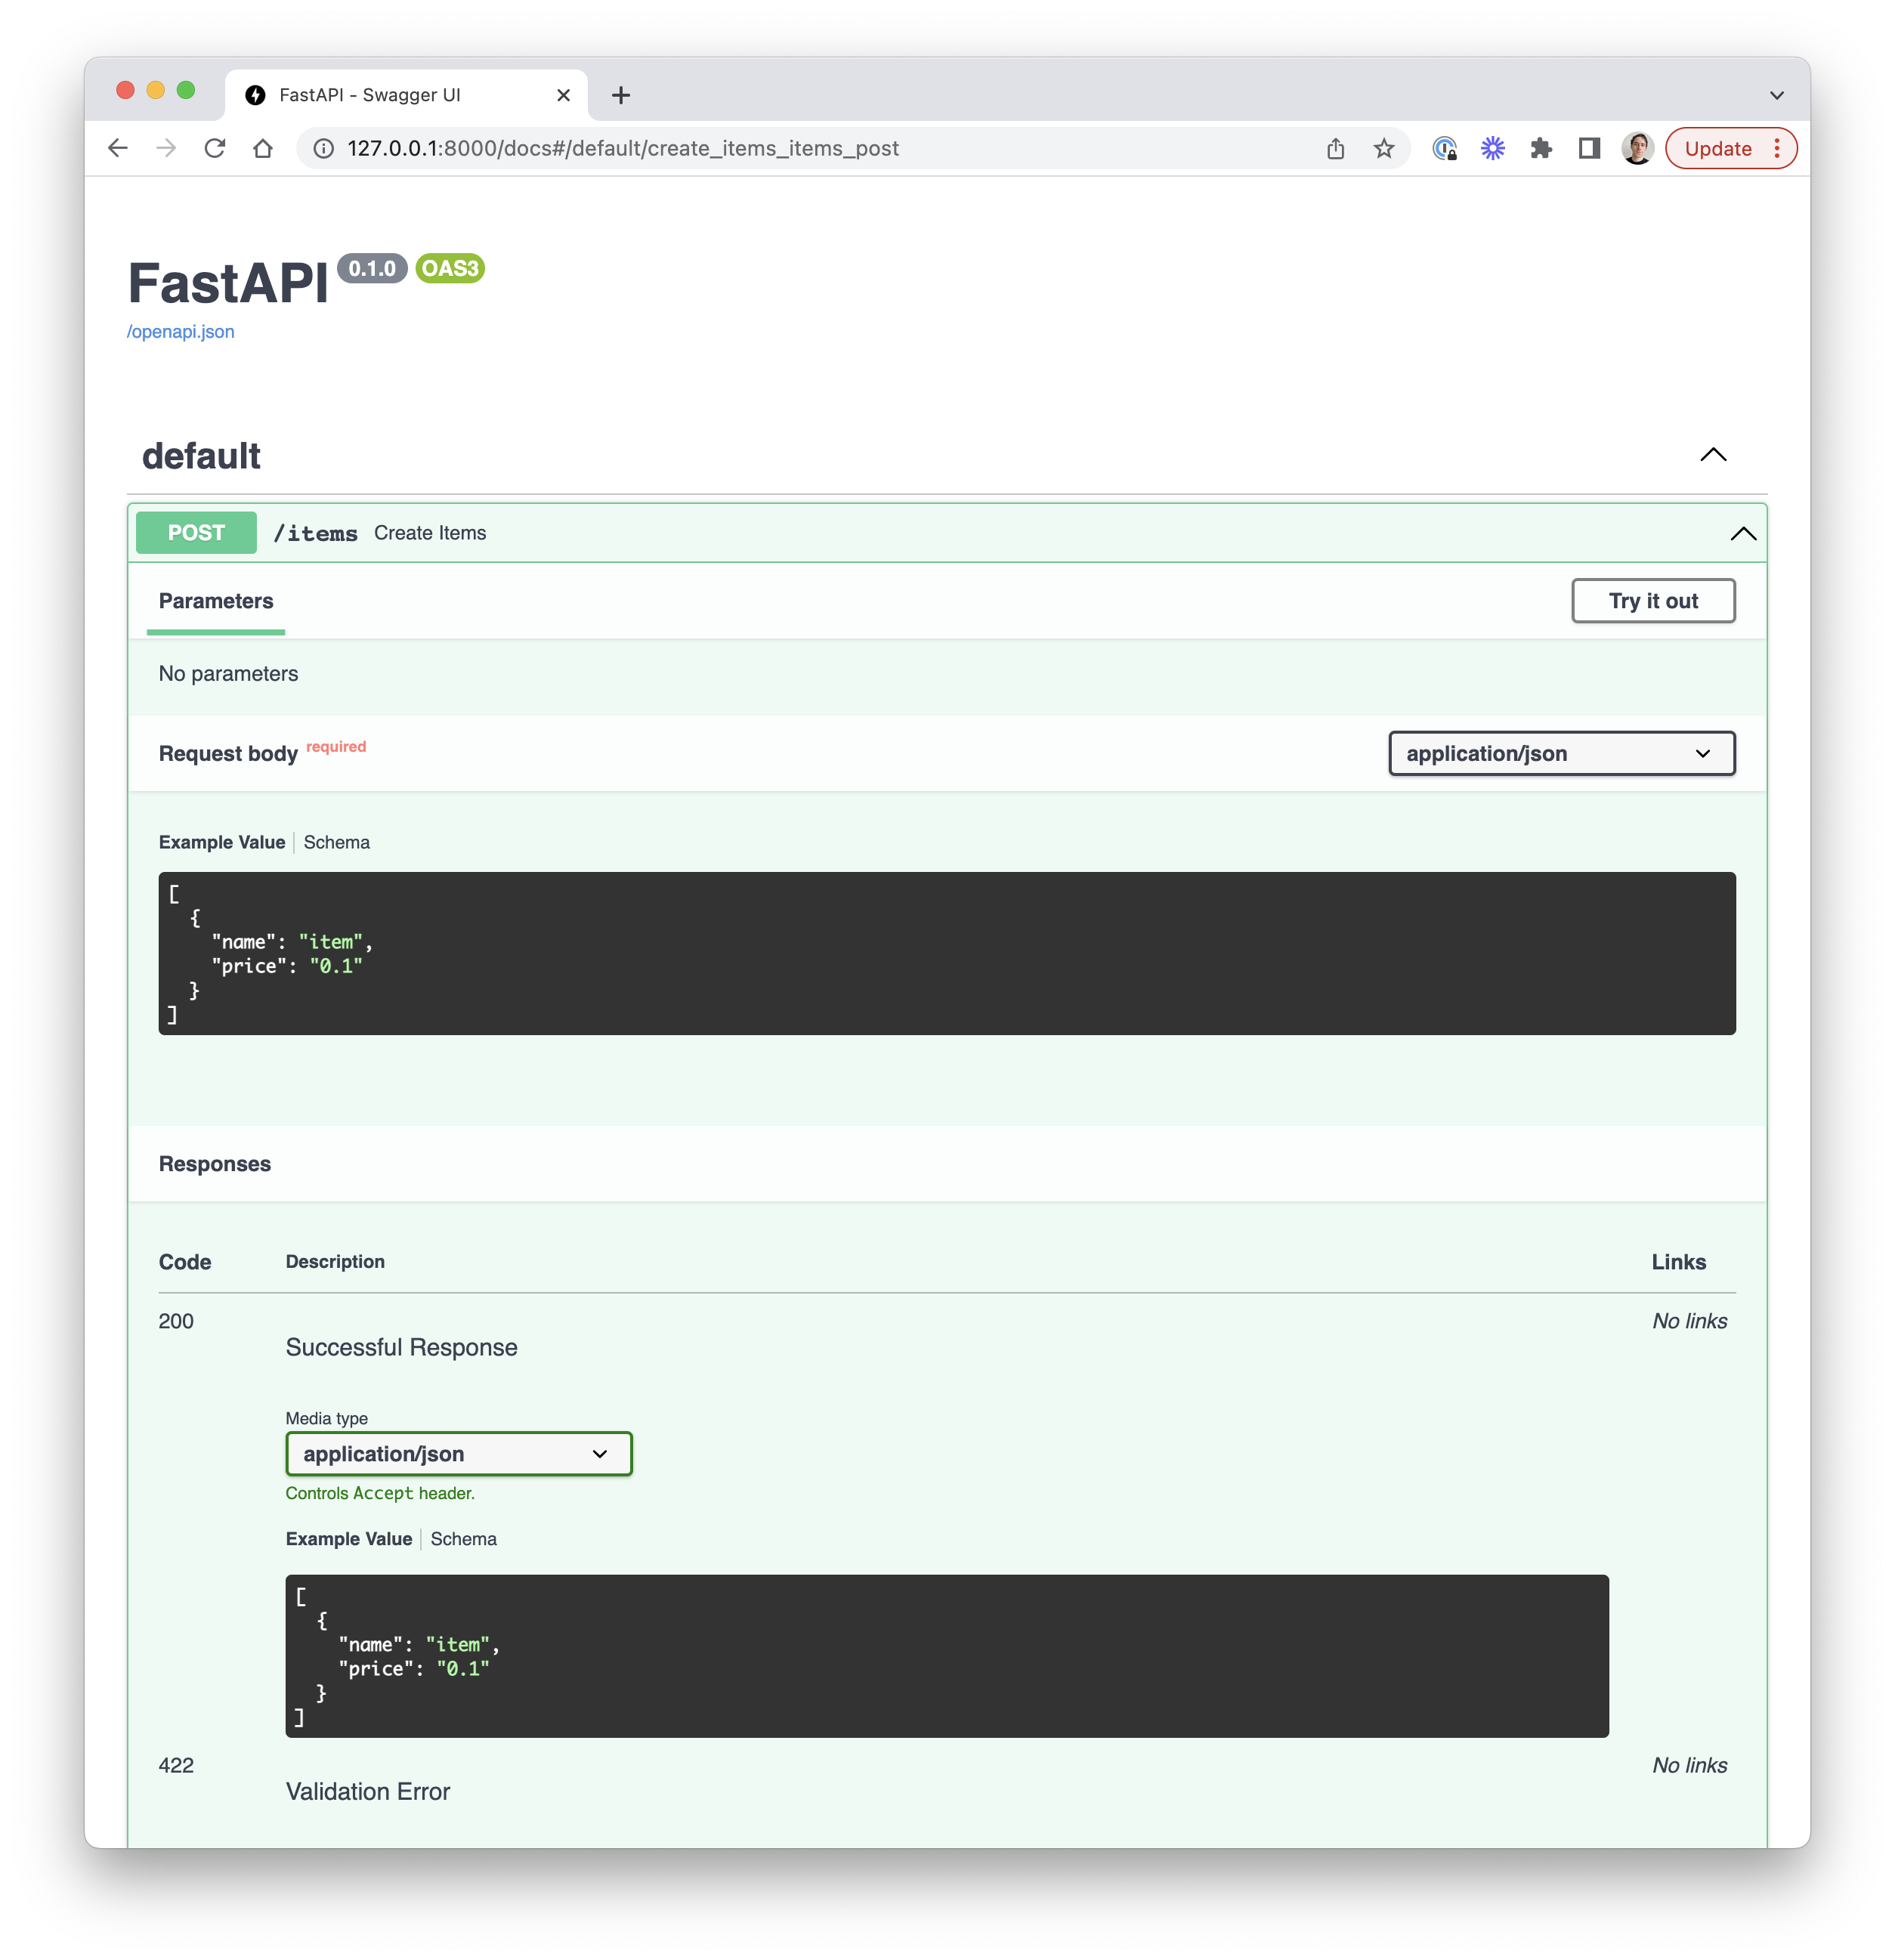
Task: Click the site info icon beside the URL
Action: pos(322,148)
